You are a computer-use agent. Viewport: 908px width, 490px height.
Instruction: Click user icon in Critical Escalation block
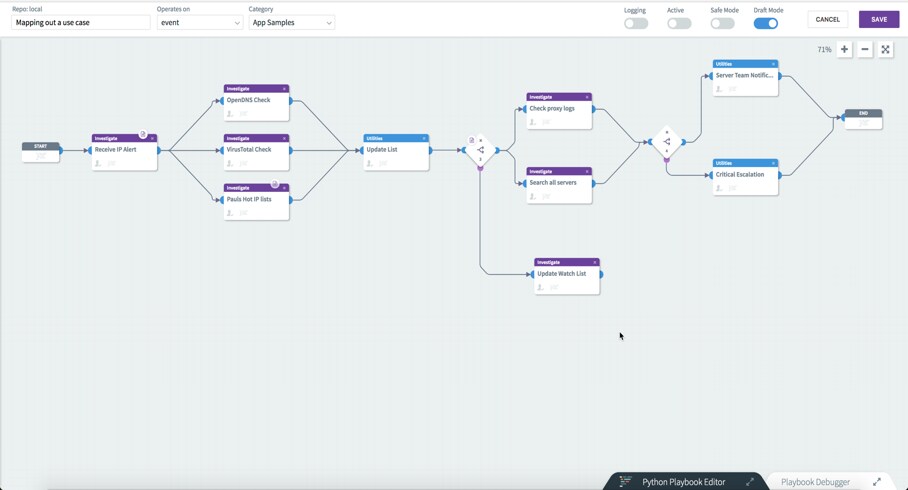[719, 188]
